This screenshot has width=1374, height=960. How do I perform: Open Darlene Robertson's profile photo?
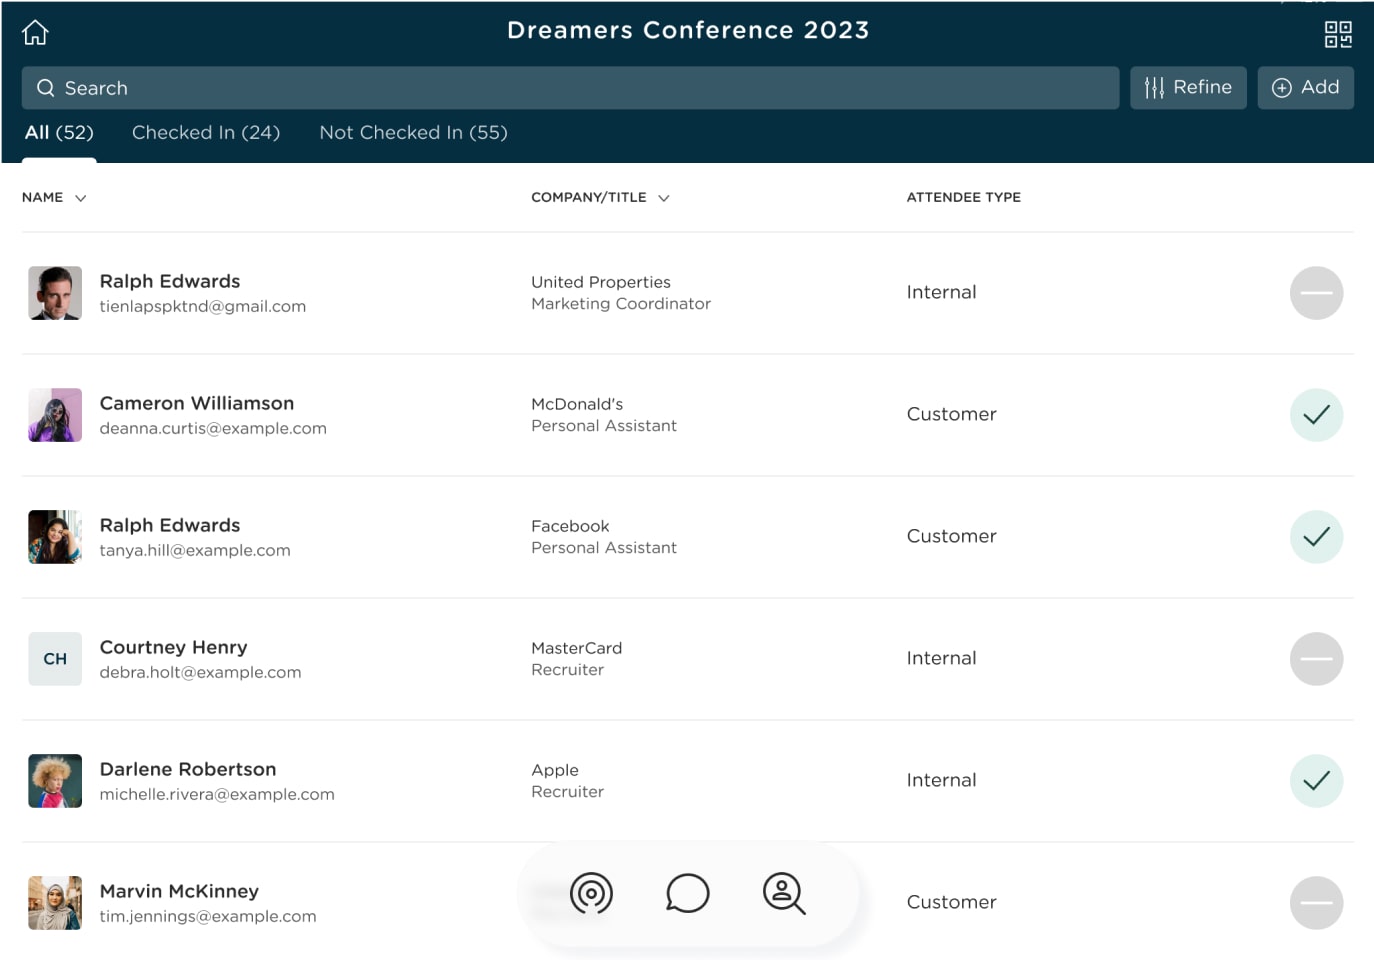click(x=55, y=781)
